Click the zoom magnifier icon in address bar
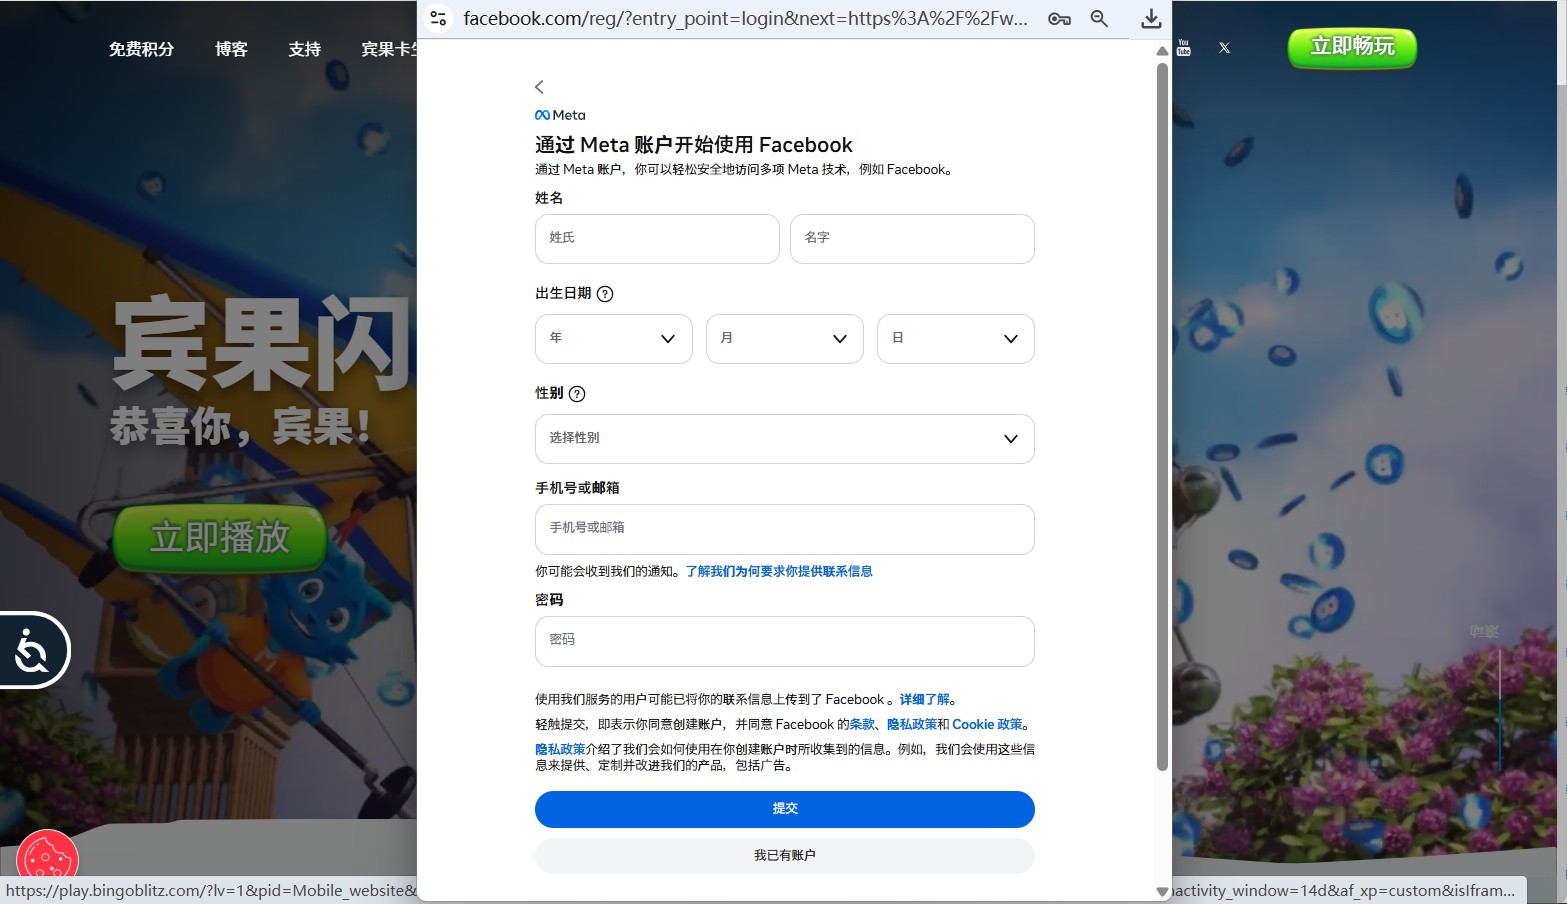The width and height of the screenshot is (1567, 904). coord(1099,18)
